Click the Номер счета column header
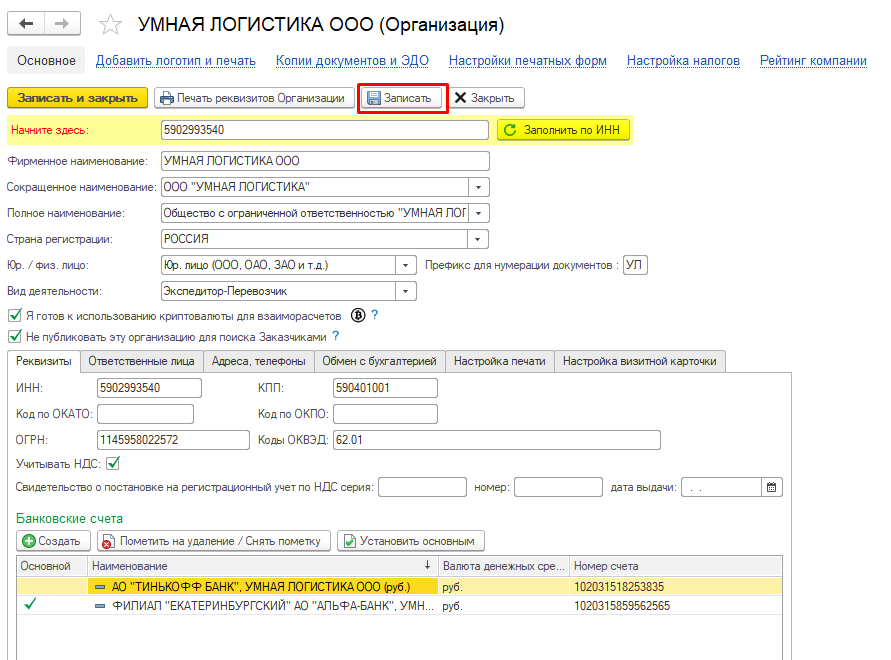 point(676,566)
